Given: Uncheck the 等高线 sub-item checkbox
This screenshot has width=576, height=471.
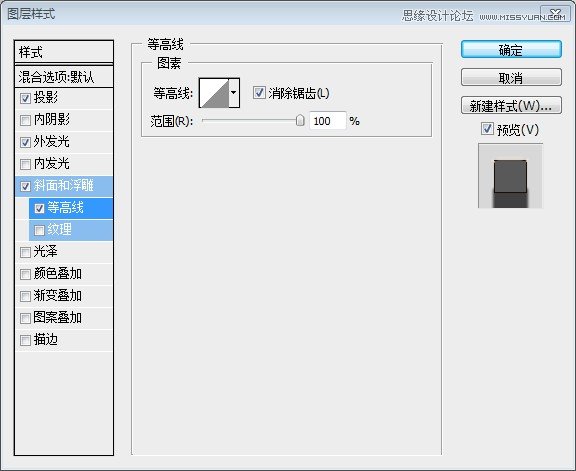Looking at the screenshot, I should pos(39,209).
